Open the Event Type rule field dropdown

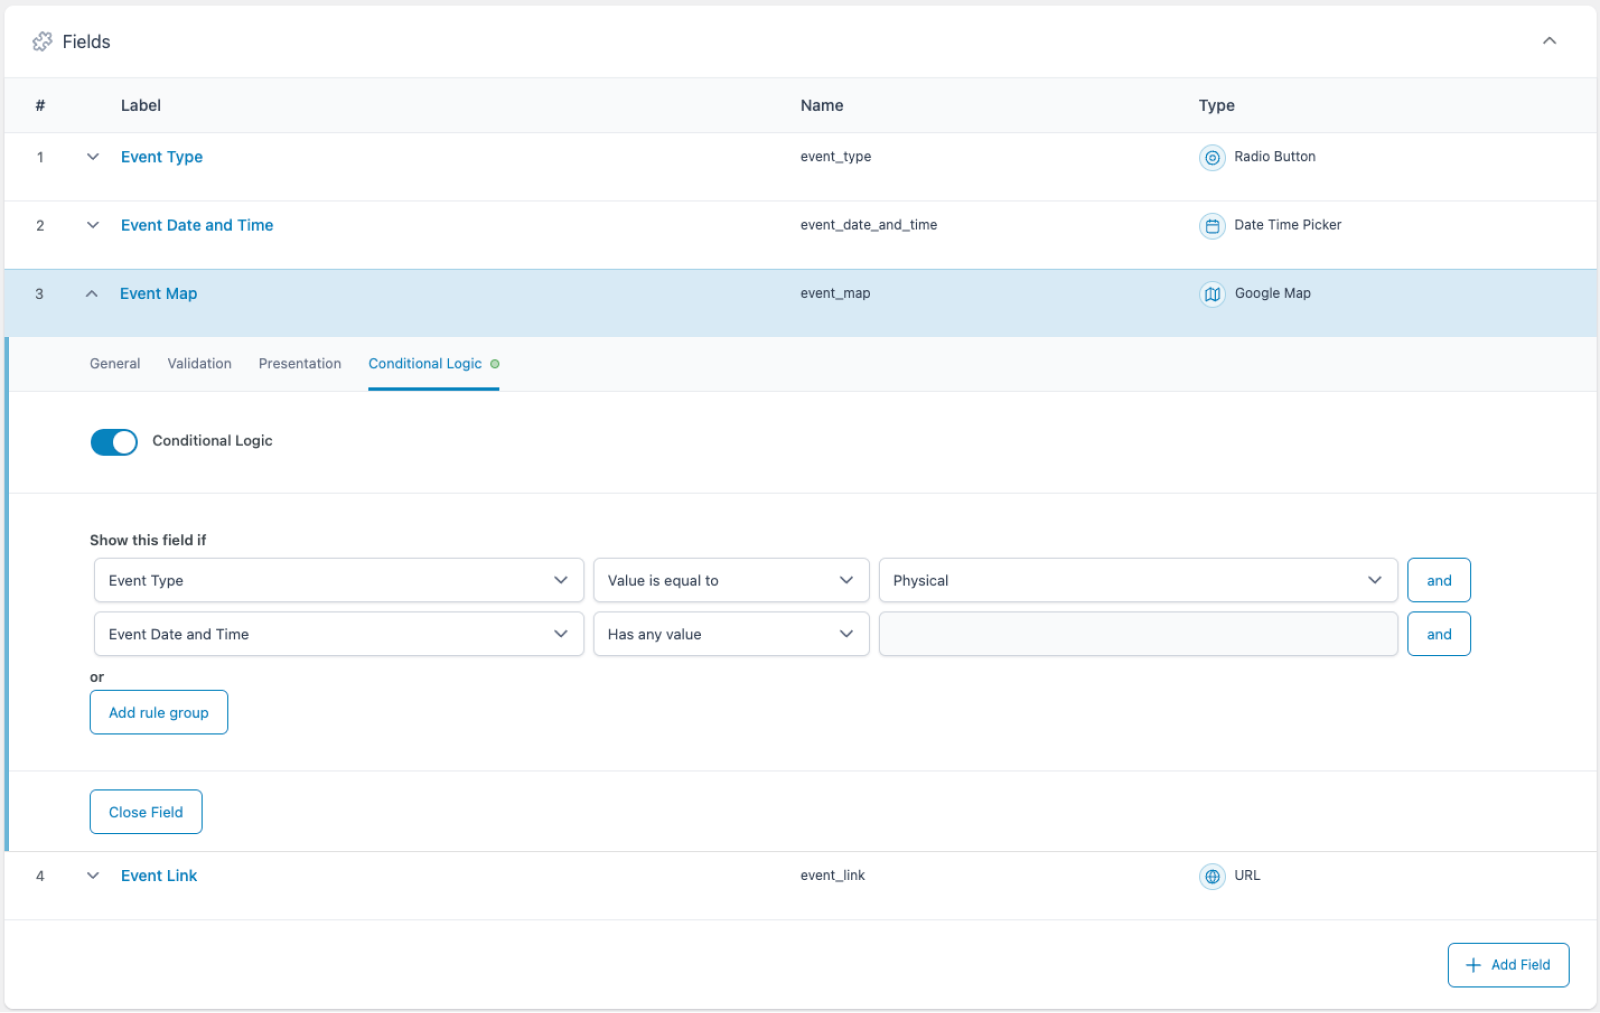(x=338, y=580)
